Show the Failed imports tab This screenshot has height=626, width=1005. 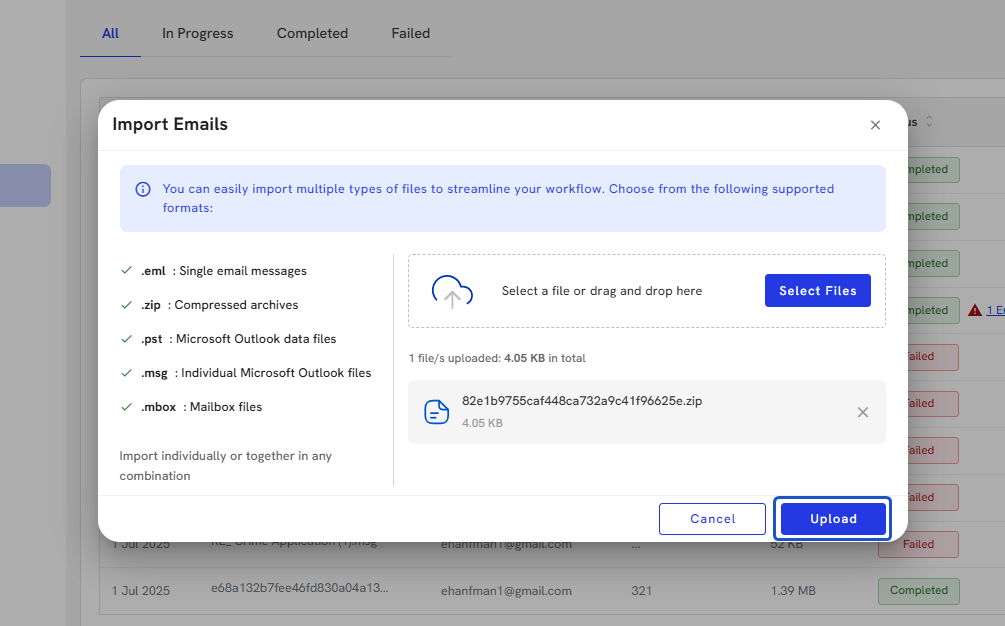tap(410, 33)
